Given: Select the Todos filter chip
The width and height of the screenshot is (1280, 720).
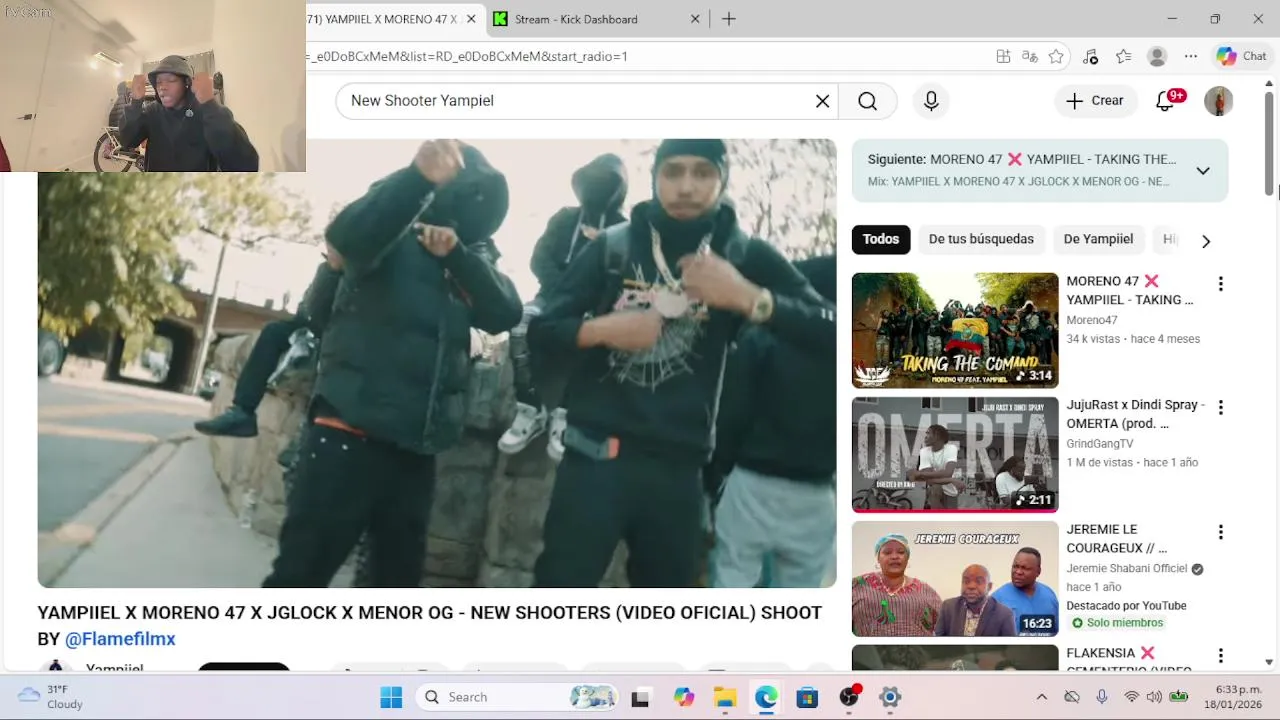Looking at the screenshot, I should 881,239.
